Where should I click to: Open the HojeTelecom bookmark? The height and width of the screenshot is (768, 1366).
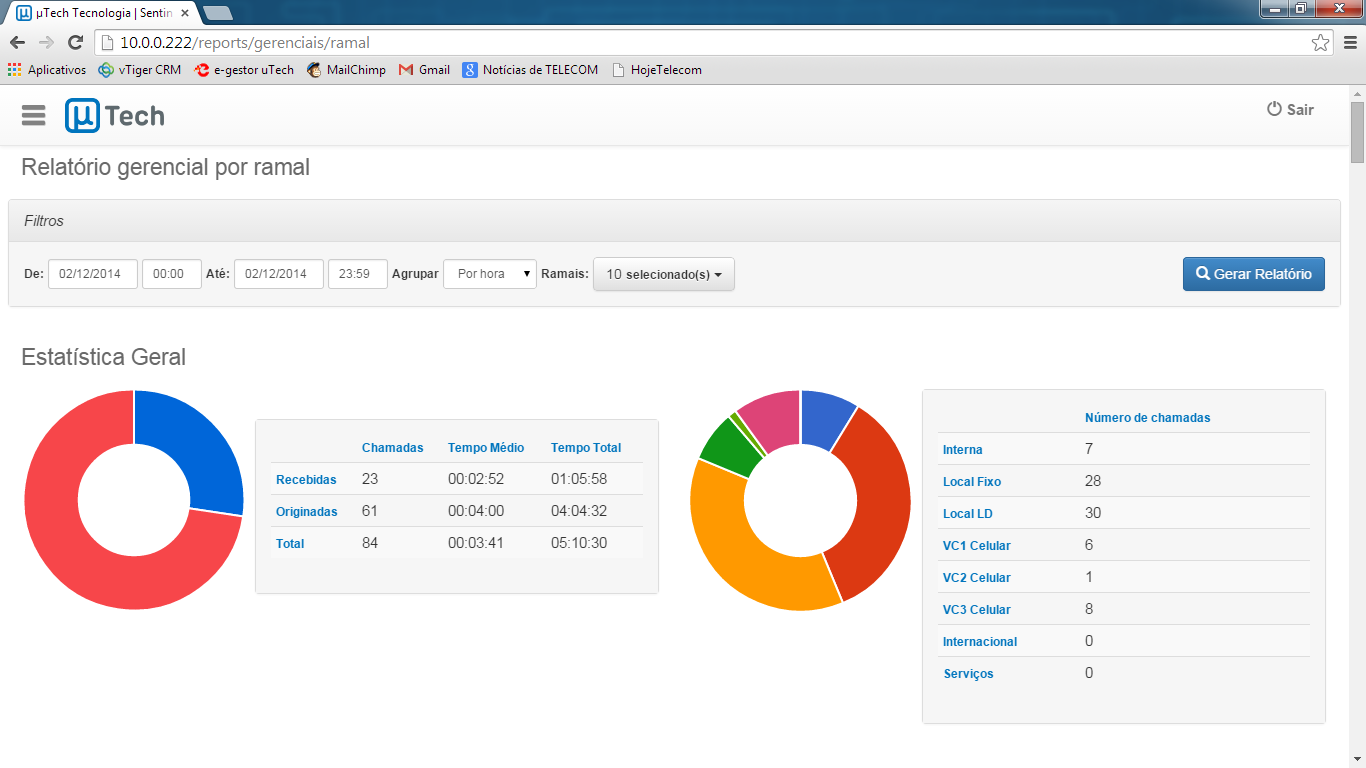coord(657,70)
